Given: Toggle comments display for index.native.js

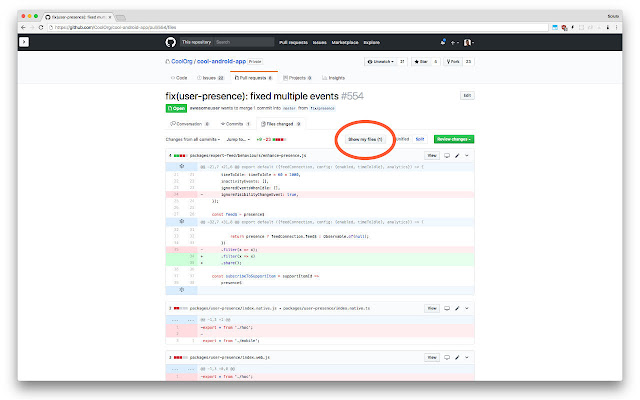Looking at the screenshot, I should tap(447, 308).
